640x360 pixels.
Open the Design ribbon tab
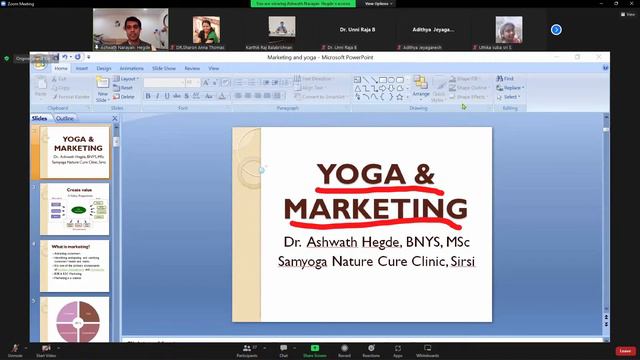tap(104, 68)
